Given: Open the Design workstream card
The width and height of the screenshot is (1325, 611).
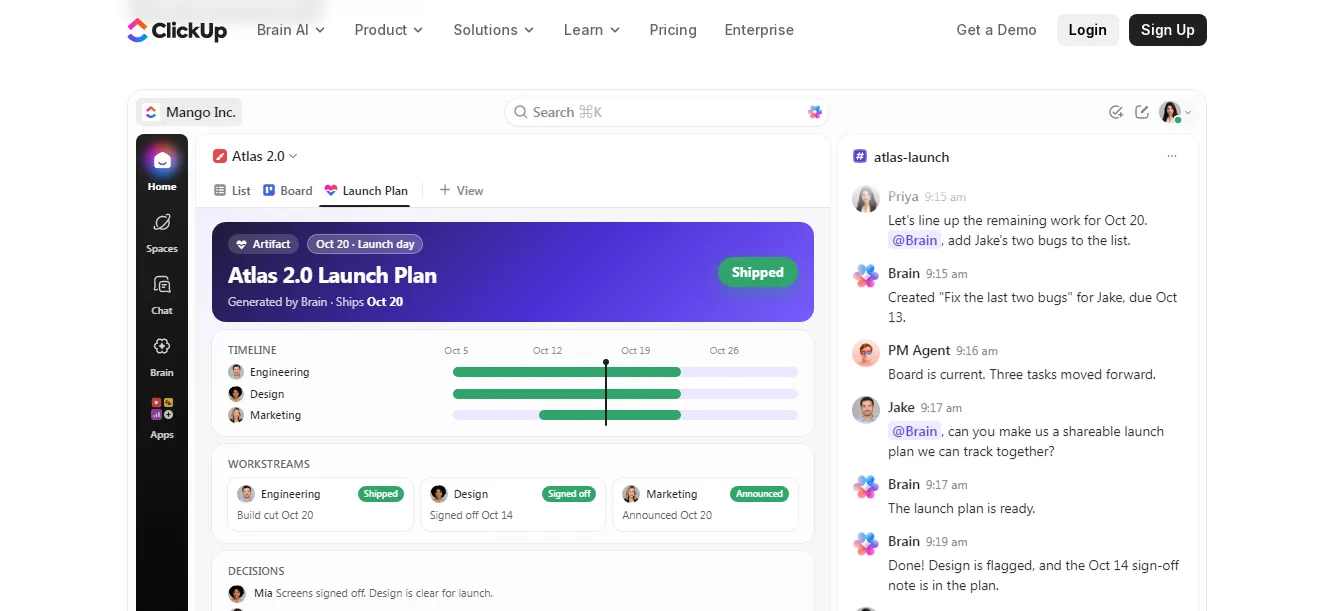Looking at the screenshot, I should point(513,504).
